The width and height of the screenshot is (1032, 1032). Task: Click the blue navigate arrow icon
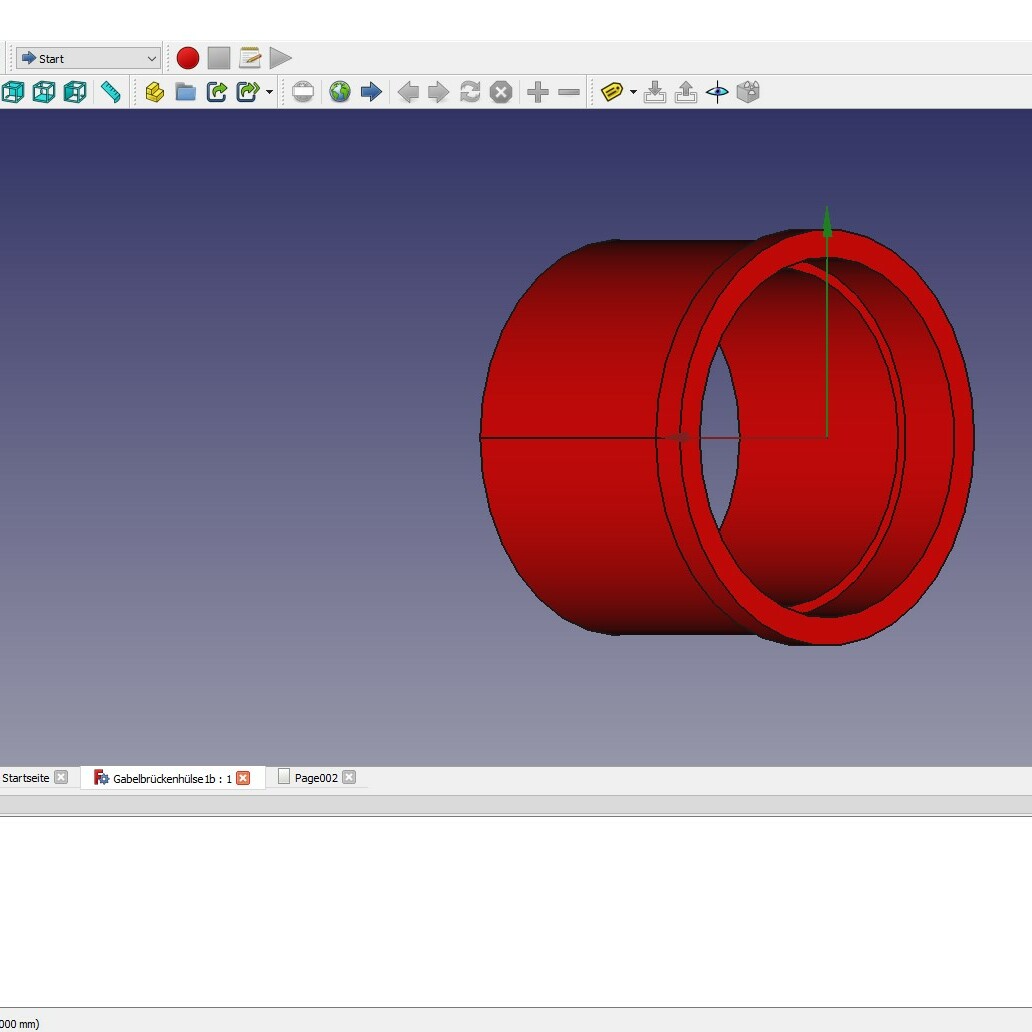pyautogui.click(x=371, y=92)
